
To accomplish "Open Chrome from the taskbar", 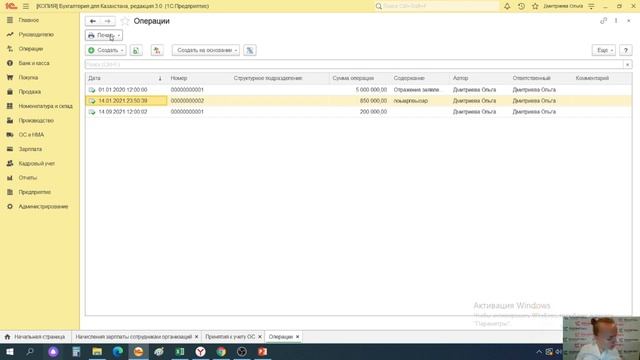I will coord(221,351).
